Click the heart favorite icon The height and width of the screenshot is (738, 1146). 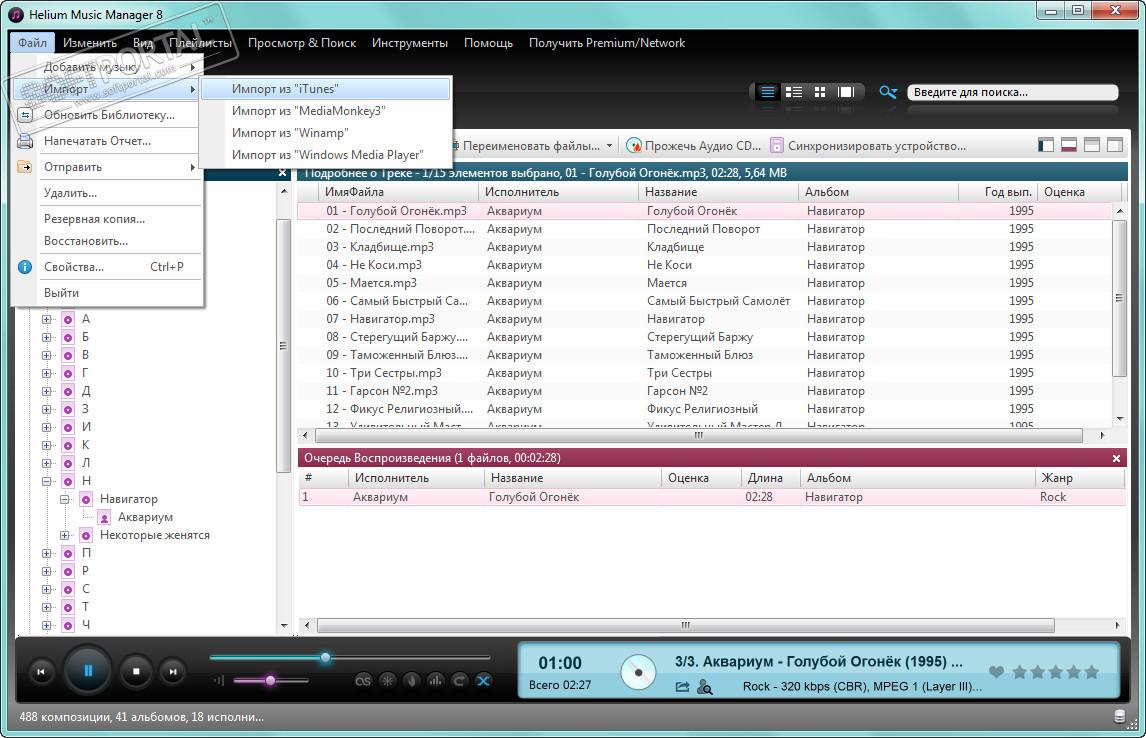tap(996, 672)
